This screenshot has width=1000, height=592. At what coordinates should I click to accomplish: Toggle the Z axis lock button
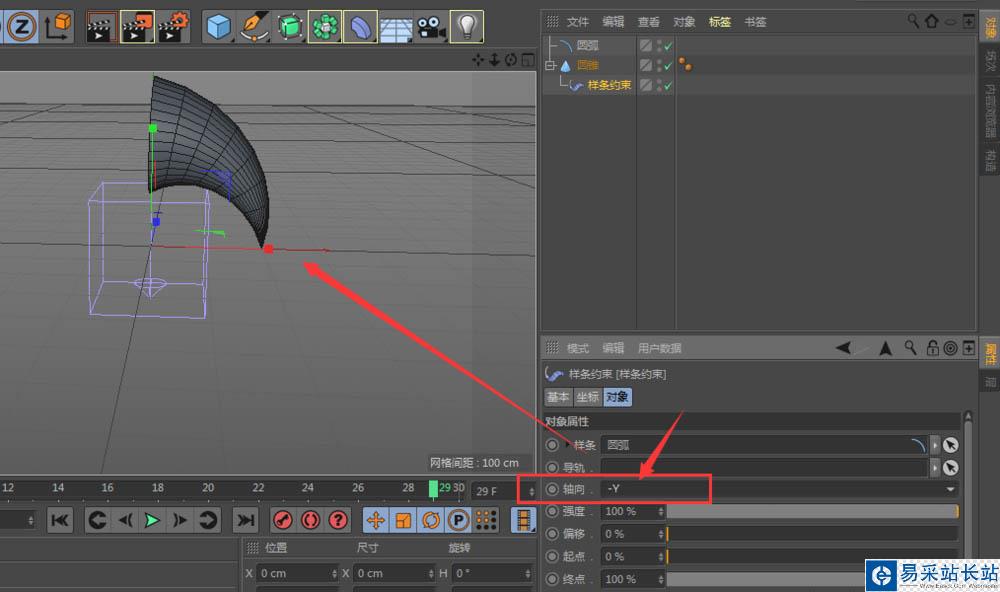click(22, 27)
